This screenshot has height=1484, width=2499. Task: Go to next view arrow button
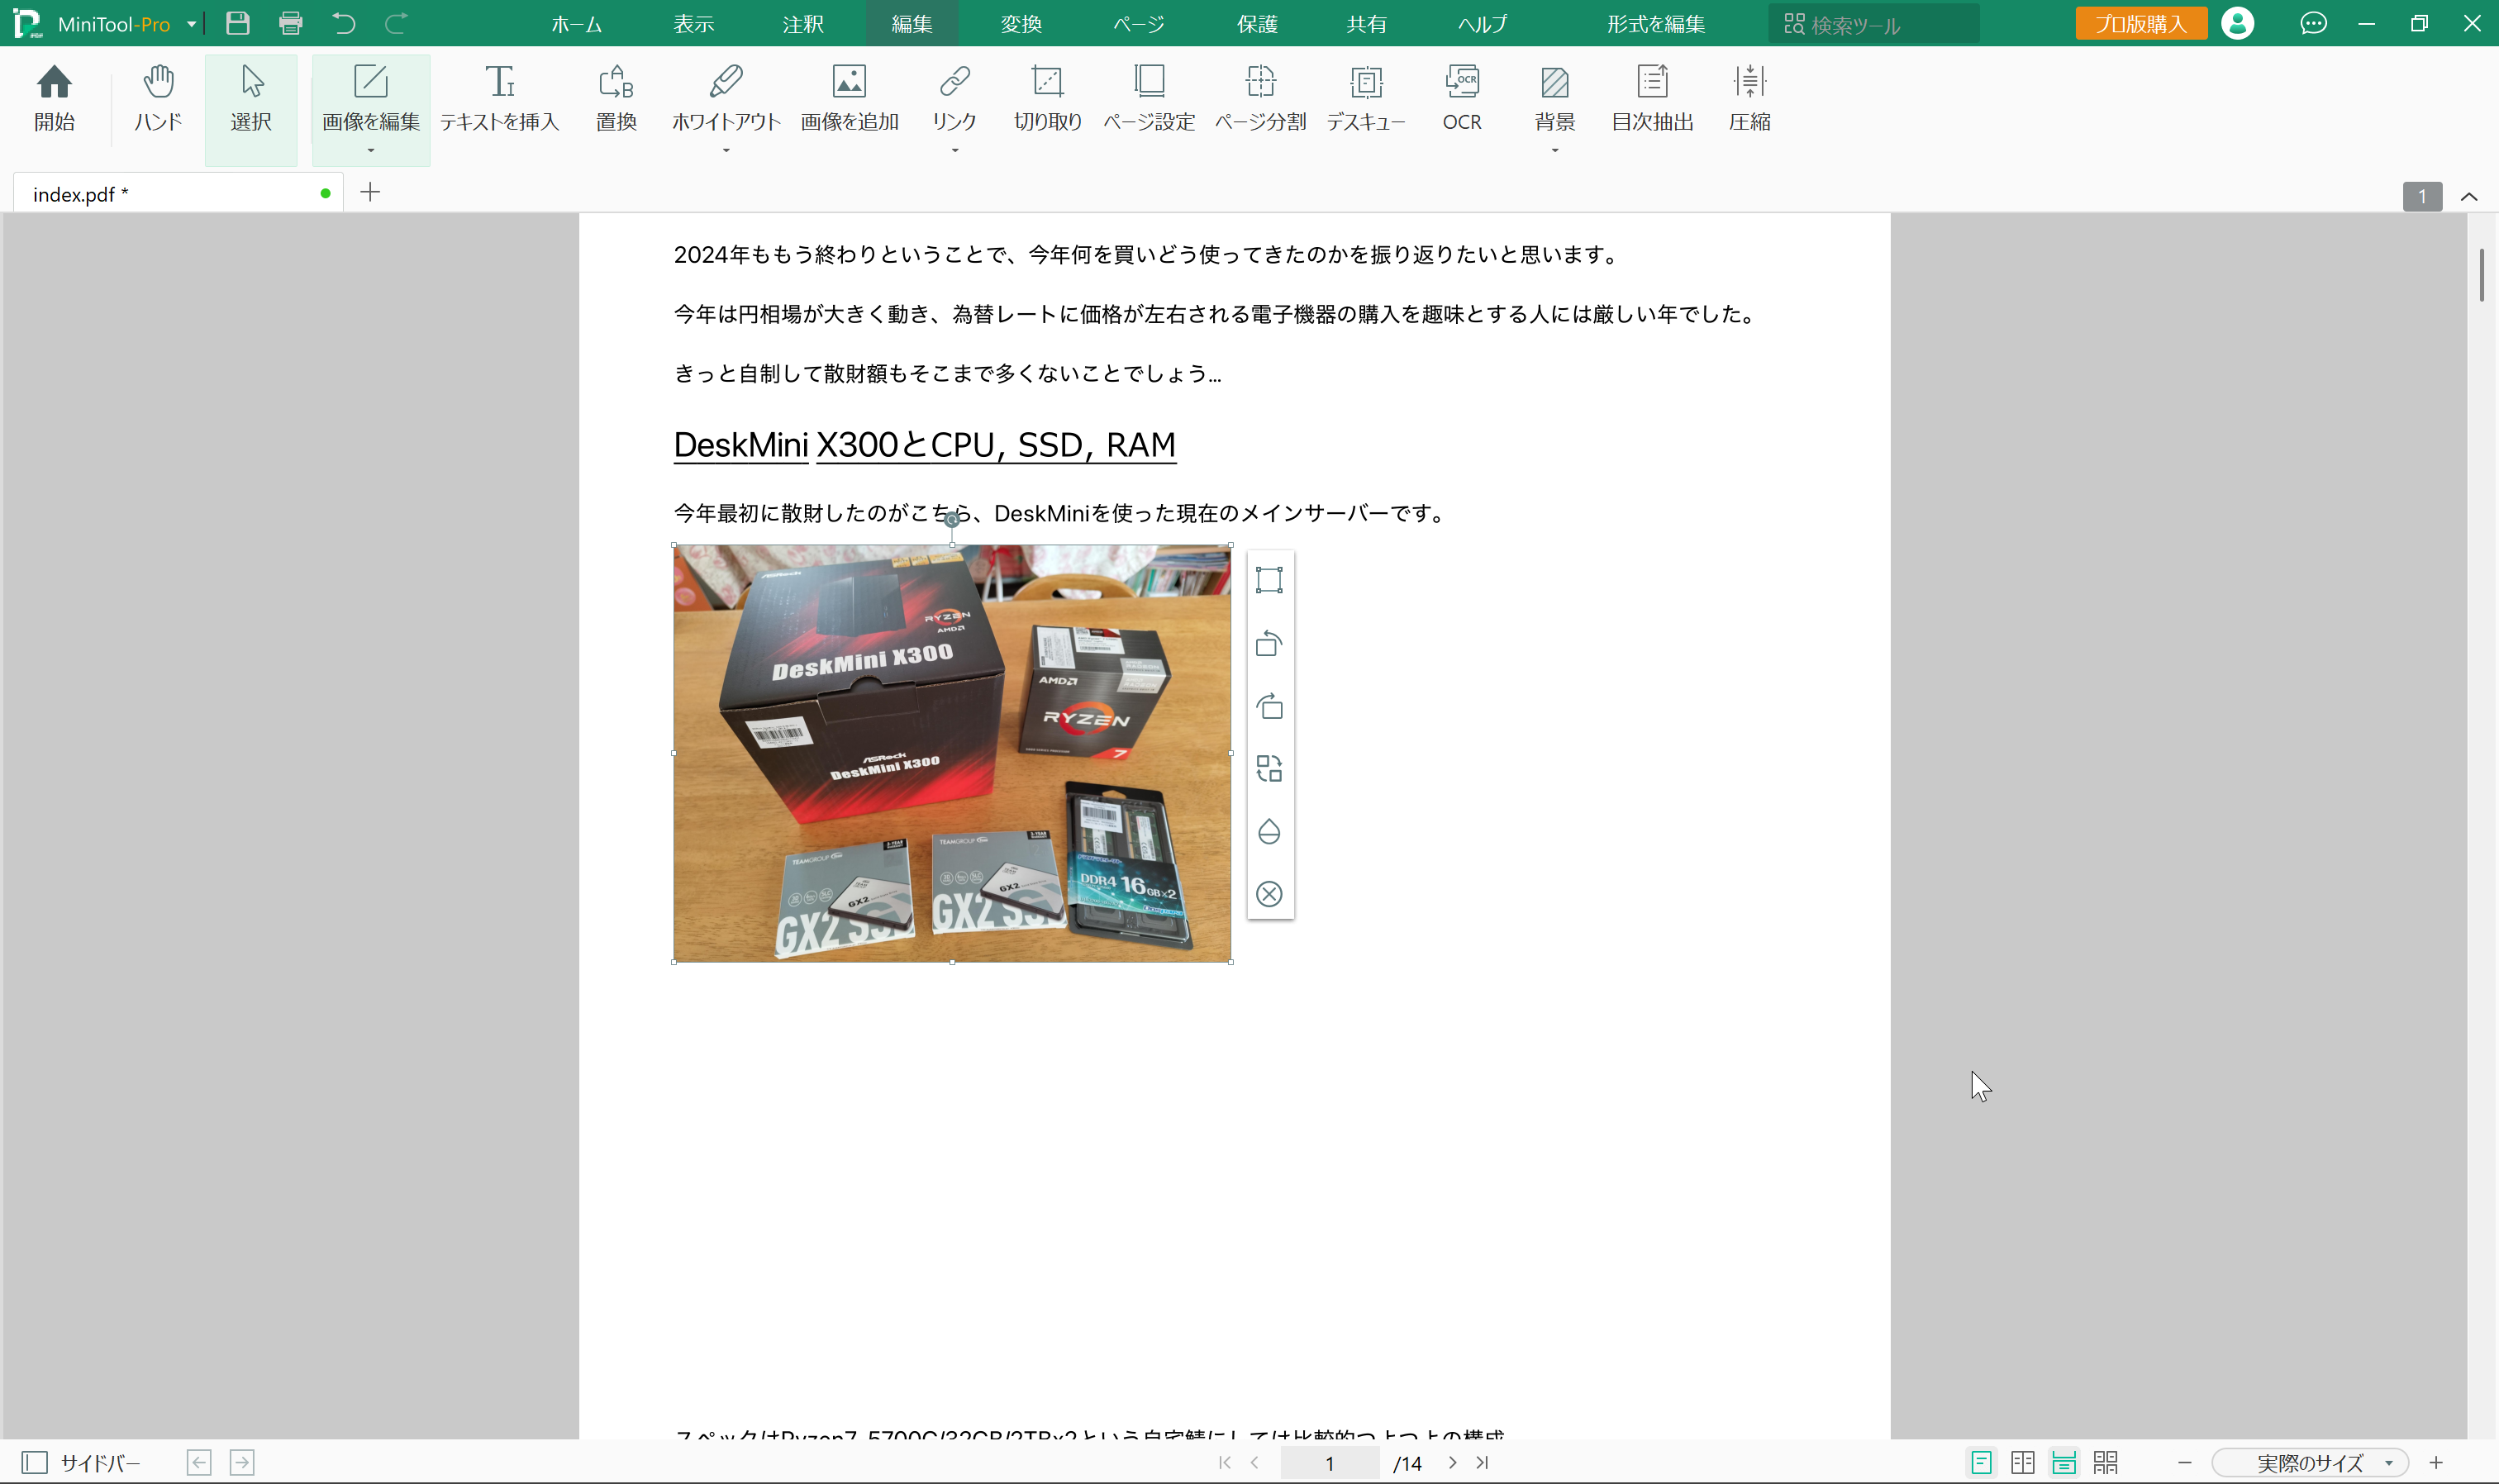(x=242, y=1463)
